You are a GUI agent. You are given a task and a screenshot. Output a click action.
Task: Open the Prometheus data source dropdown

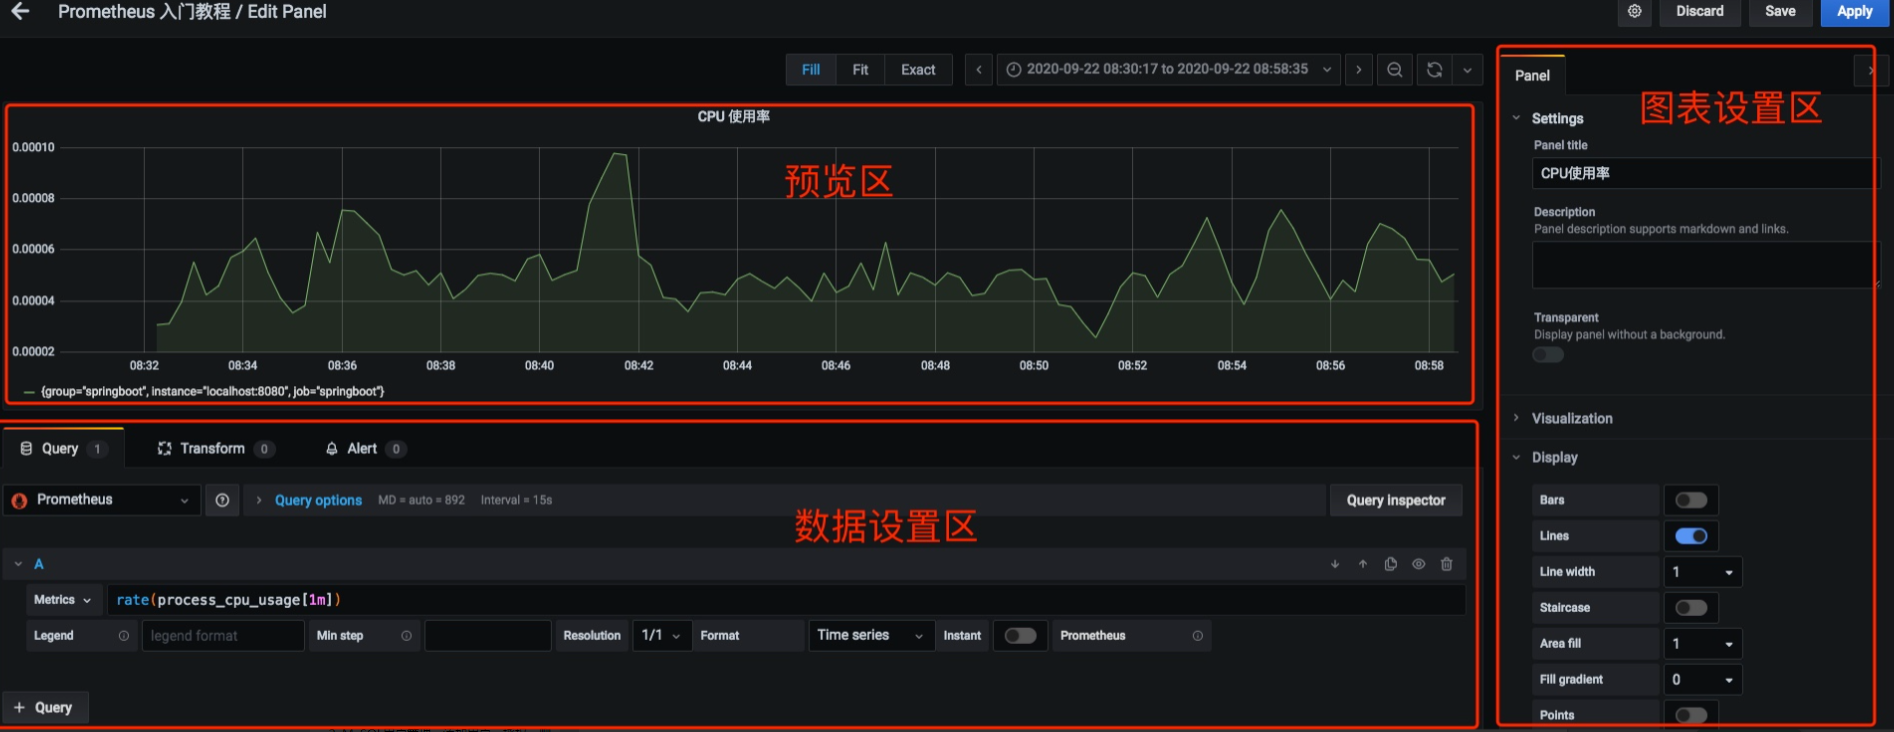tap(102, 500)
